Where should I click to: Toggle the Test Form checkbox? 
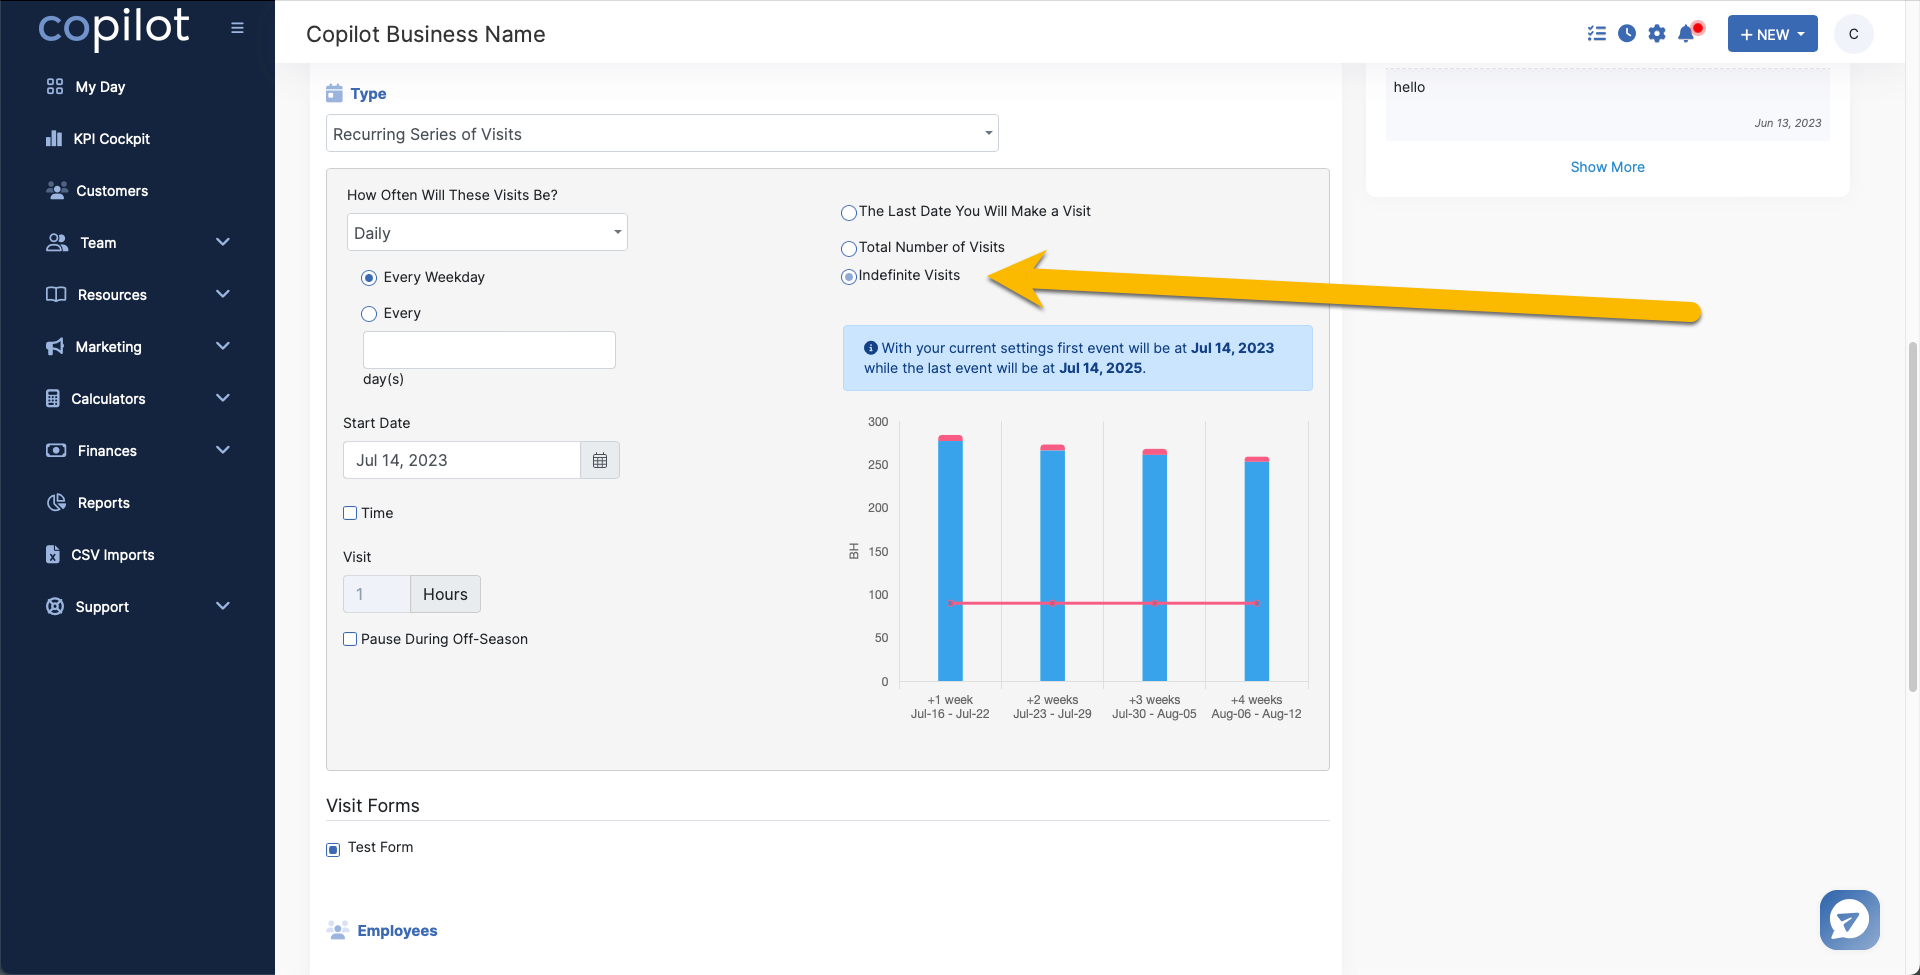[x=333, y=850]
